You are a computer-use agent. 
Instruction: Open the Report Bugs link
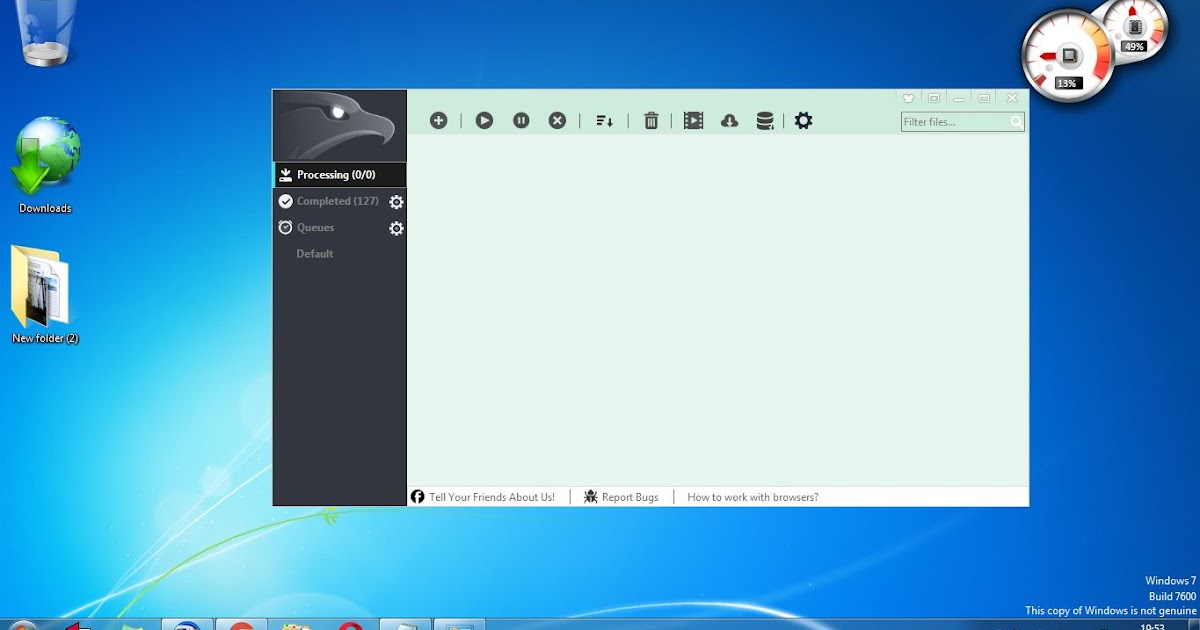629,496
